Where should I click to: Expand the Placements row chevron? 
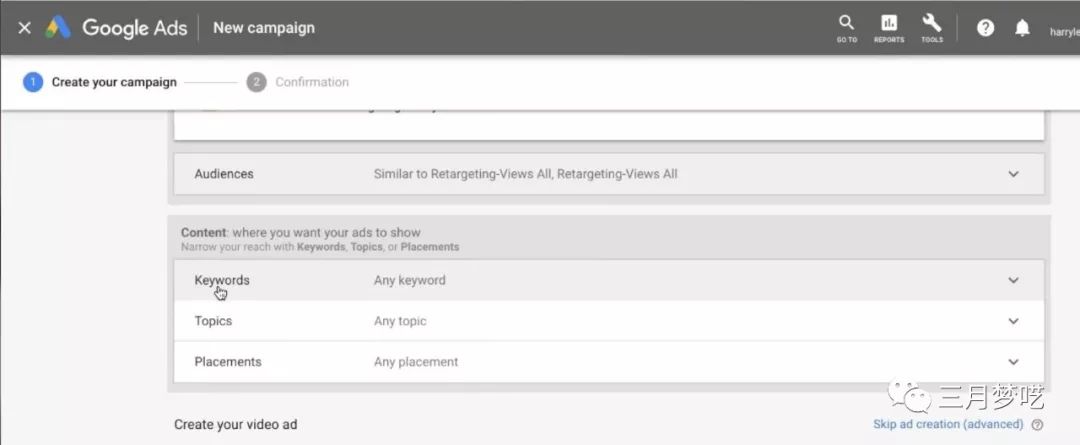(1013, 362)
